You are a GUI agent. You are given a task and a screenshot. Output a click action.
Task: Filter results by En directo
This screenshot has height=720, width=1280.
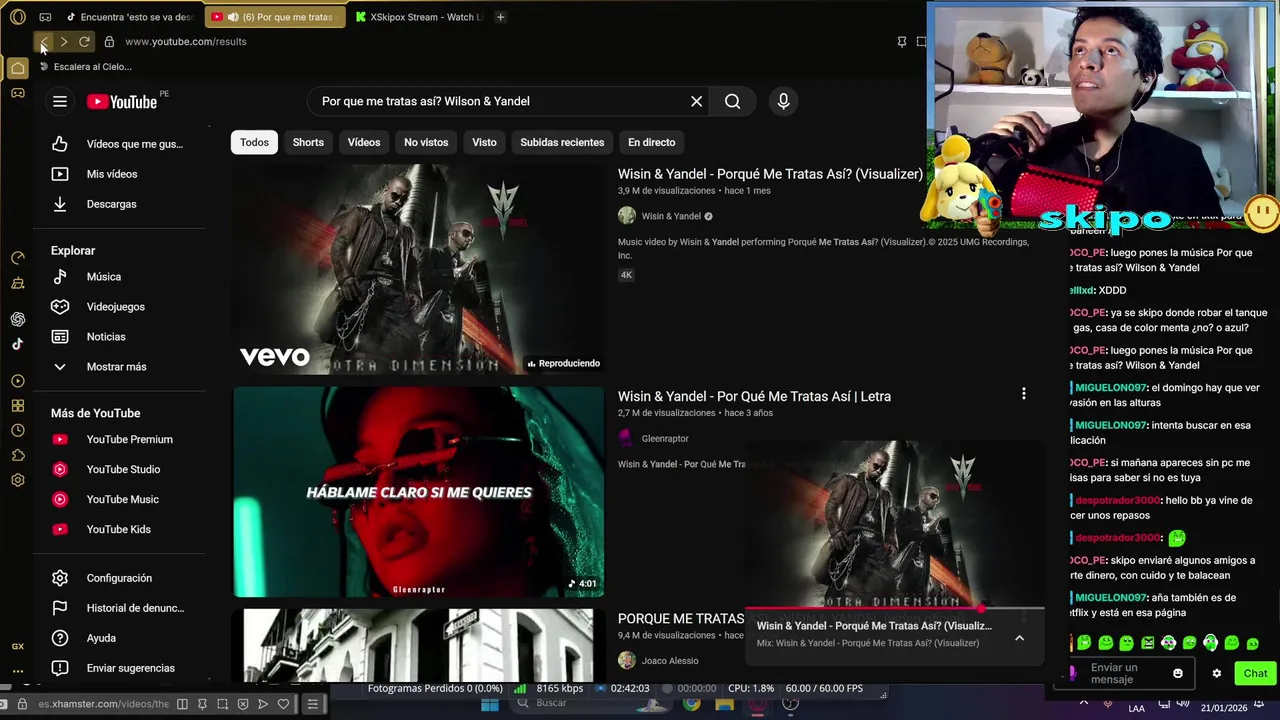click(651, 142)
